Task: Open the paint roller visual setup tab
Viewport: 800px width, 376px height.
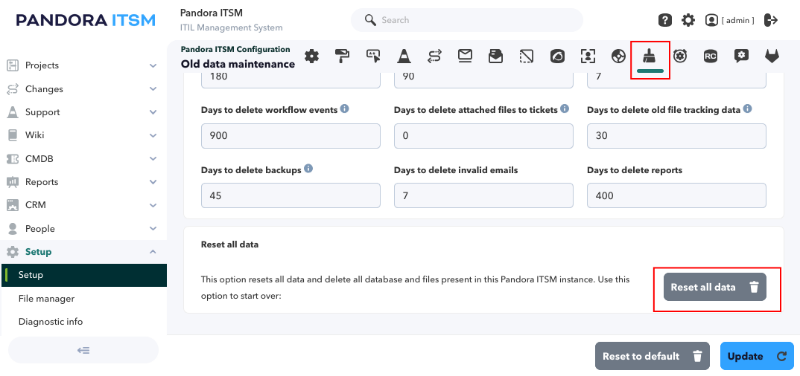Action: pos(342,56)
